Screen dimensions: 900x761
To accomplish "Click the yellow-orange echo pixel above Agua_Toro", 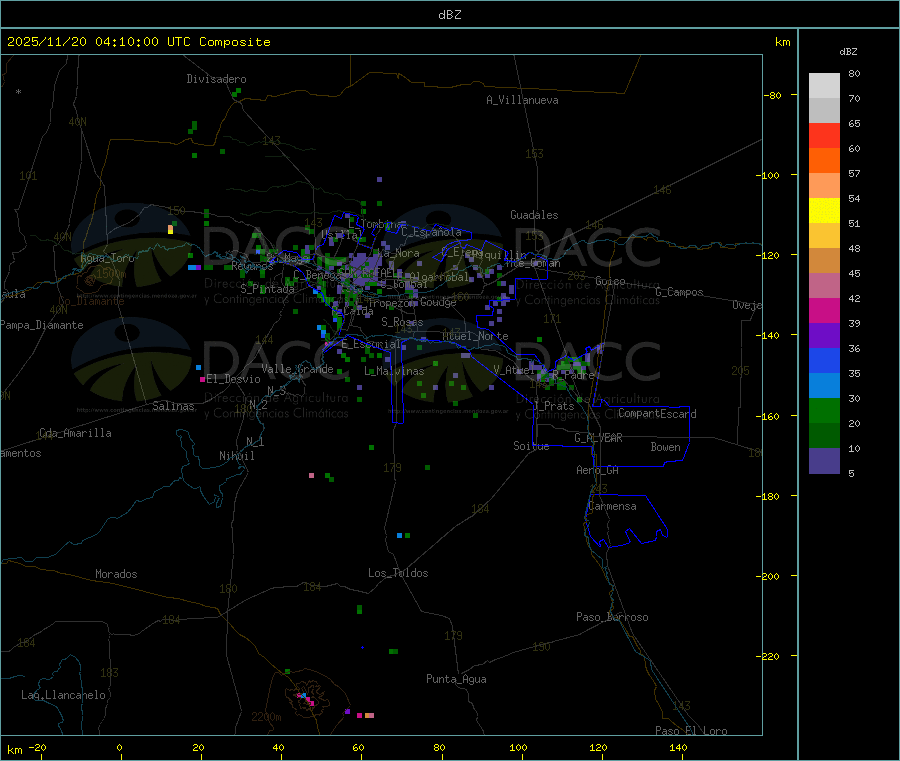I will [170, 230].
